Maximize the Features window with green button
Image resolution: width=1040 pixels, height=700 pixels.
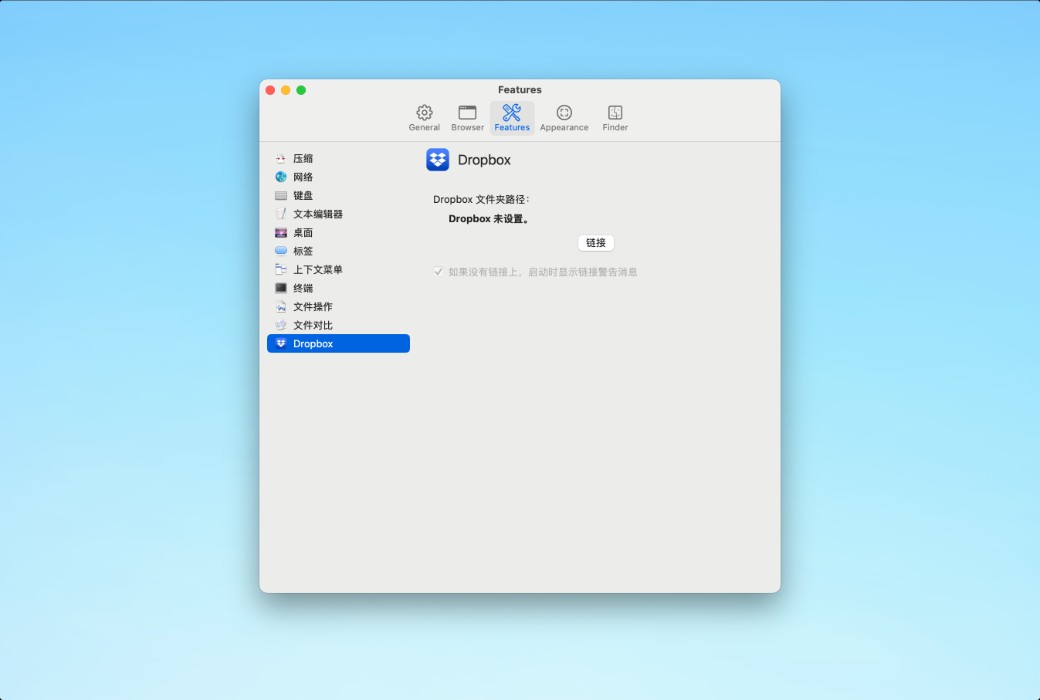pyautogui.click(x=301, y=90)
